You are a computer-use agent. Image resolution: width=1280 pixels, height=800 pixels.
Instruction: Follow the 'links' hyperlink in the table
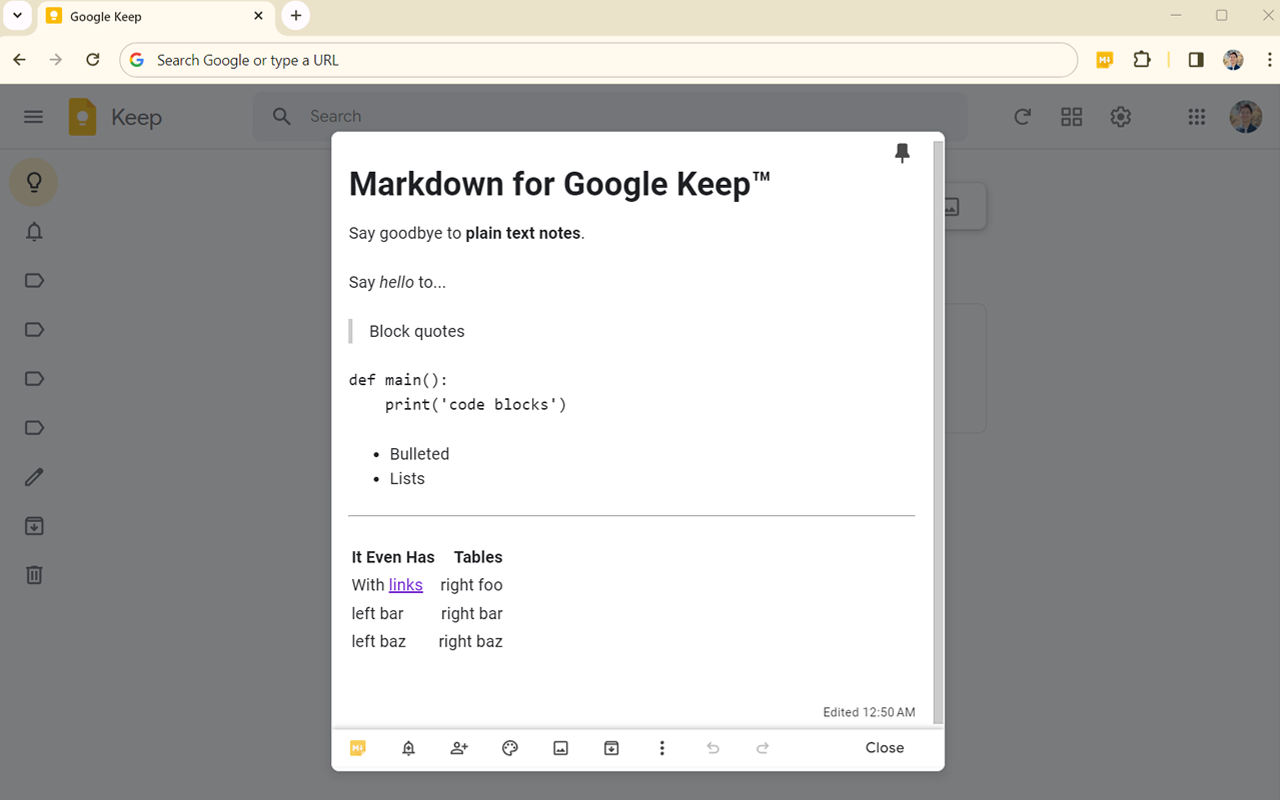[x=406, y=585]
